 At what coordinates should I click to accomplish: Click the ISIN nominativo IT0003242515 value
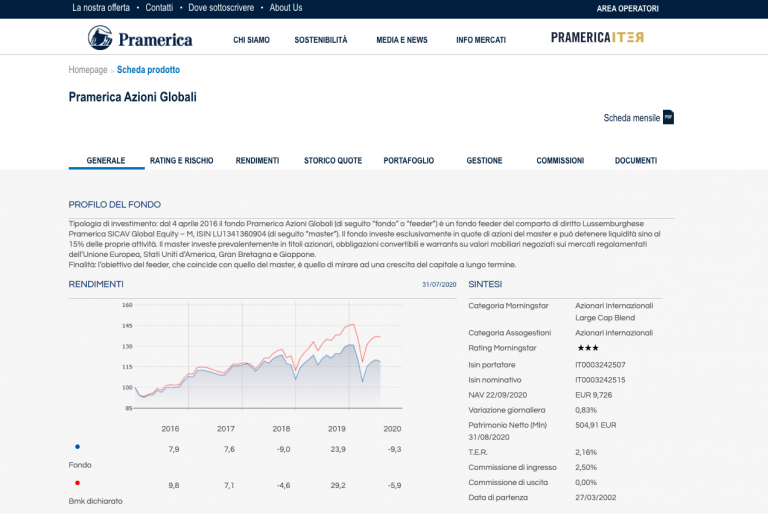pos(600,380)
